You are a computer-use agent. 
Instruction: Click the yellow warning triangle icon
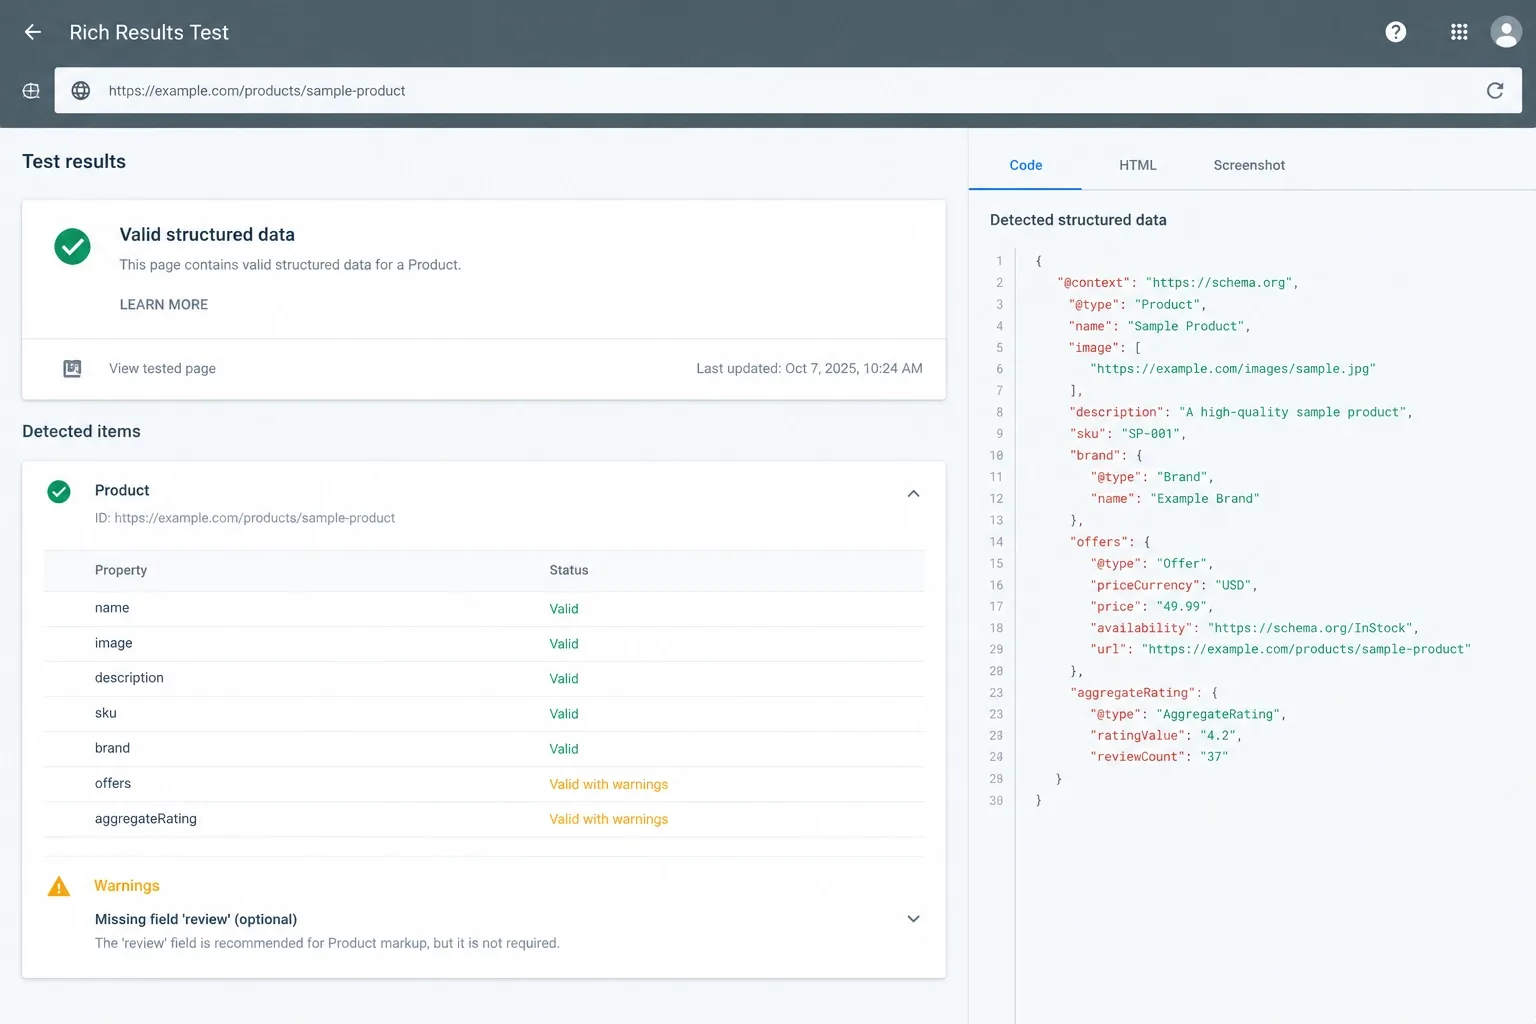pos(59,887)
